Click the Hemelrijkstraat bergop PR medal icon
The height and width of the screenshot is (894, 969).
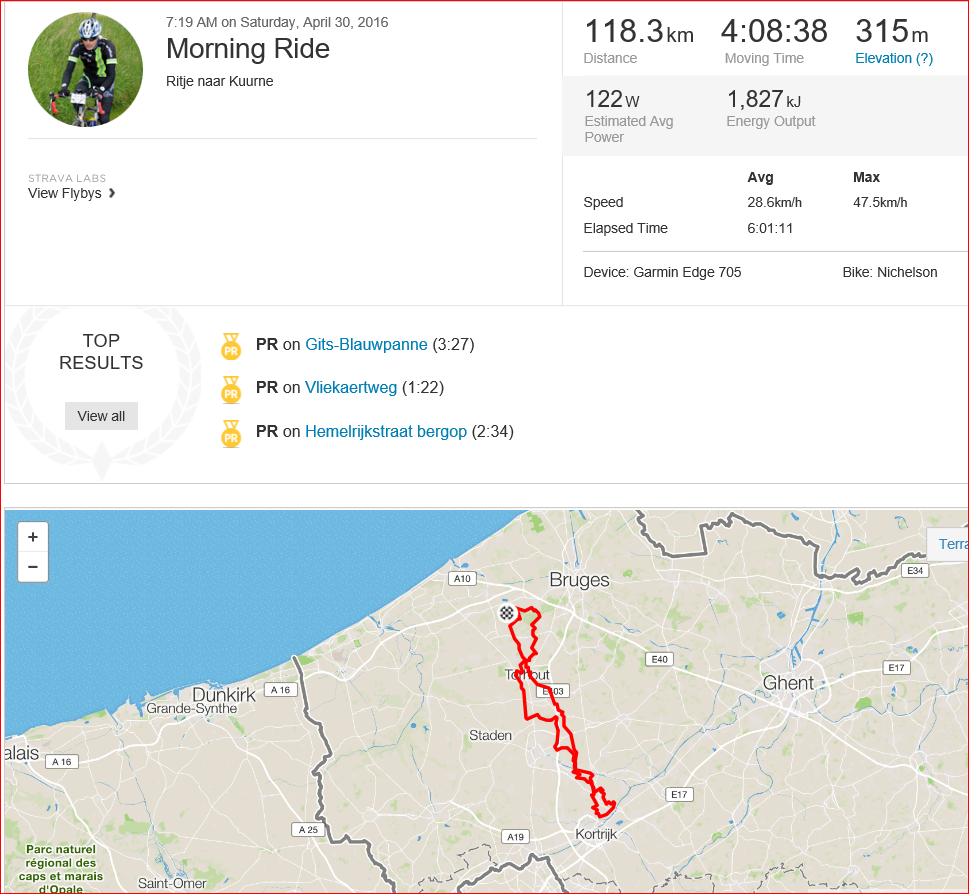(x=231, y=433)
